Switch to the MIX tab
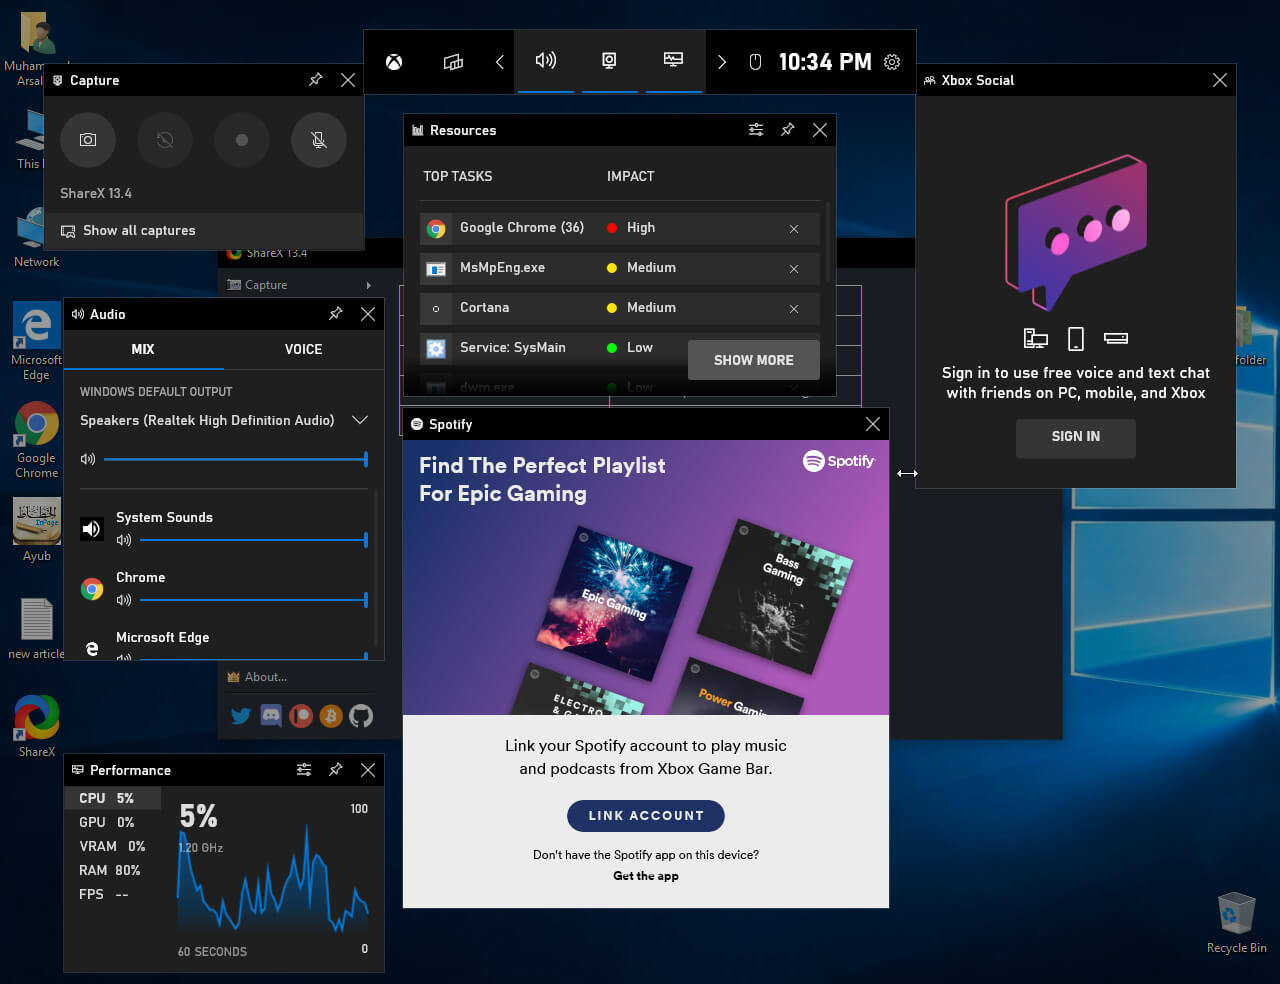The image size is (1280, 984). coord(143,349)
